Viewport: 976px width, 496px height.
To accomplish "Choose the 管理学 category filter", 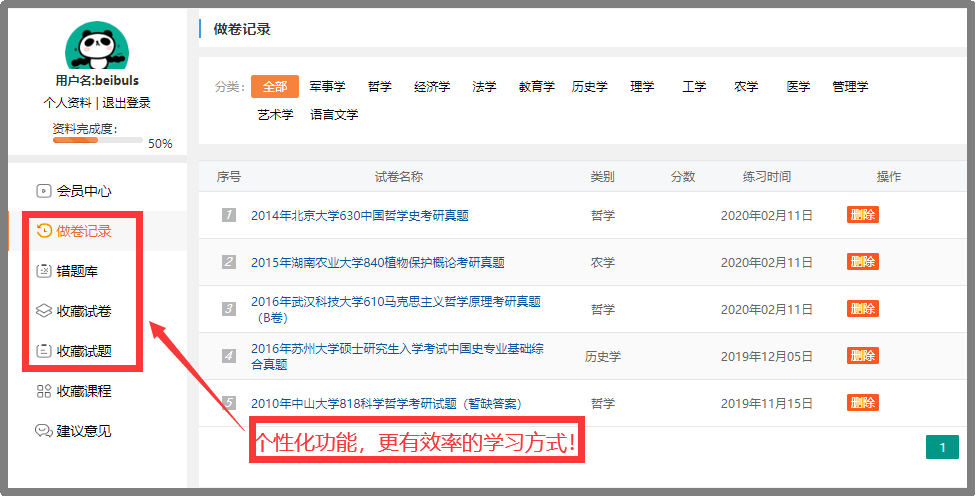I will click(x=850, y=87).
